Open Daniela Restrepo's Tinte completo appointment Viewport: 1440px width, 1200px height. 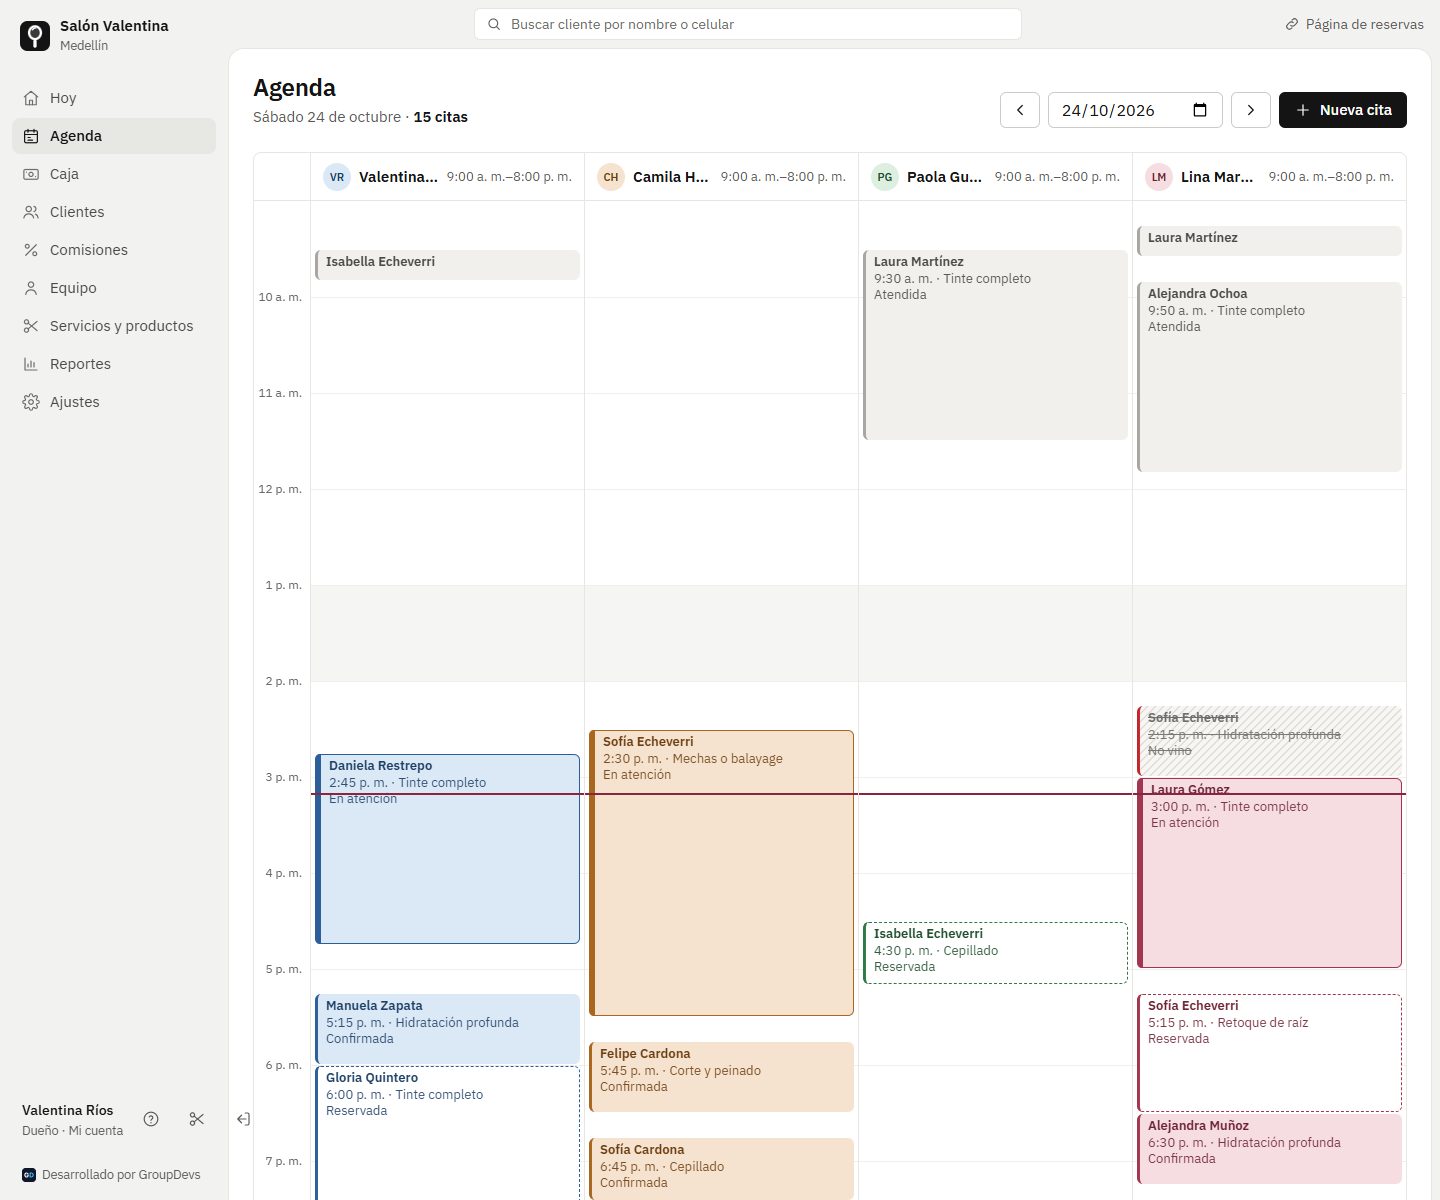[x=447, y=849]
